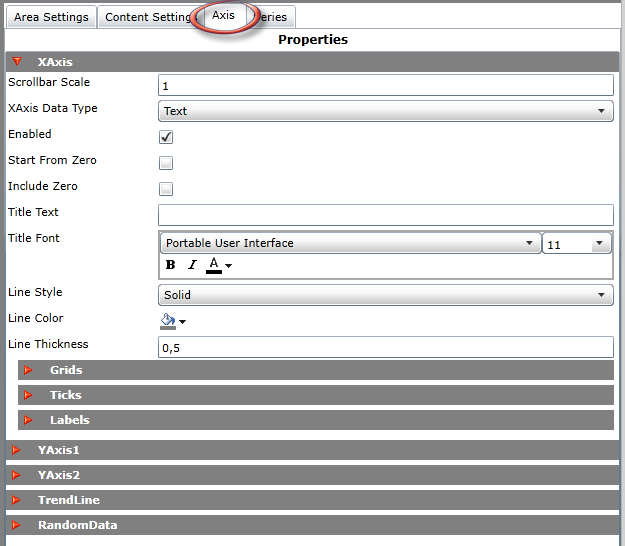
Task: Click the Line Thickness input field
Action: 385,348
